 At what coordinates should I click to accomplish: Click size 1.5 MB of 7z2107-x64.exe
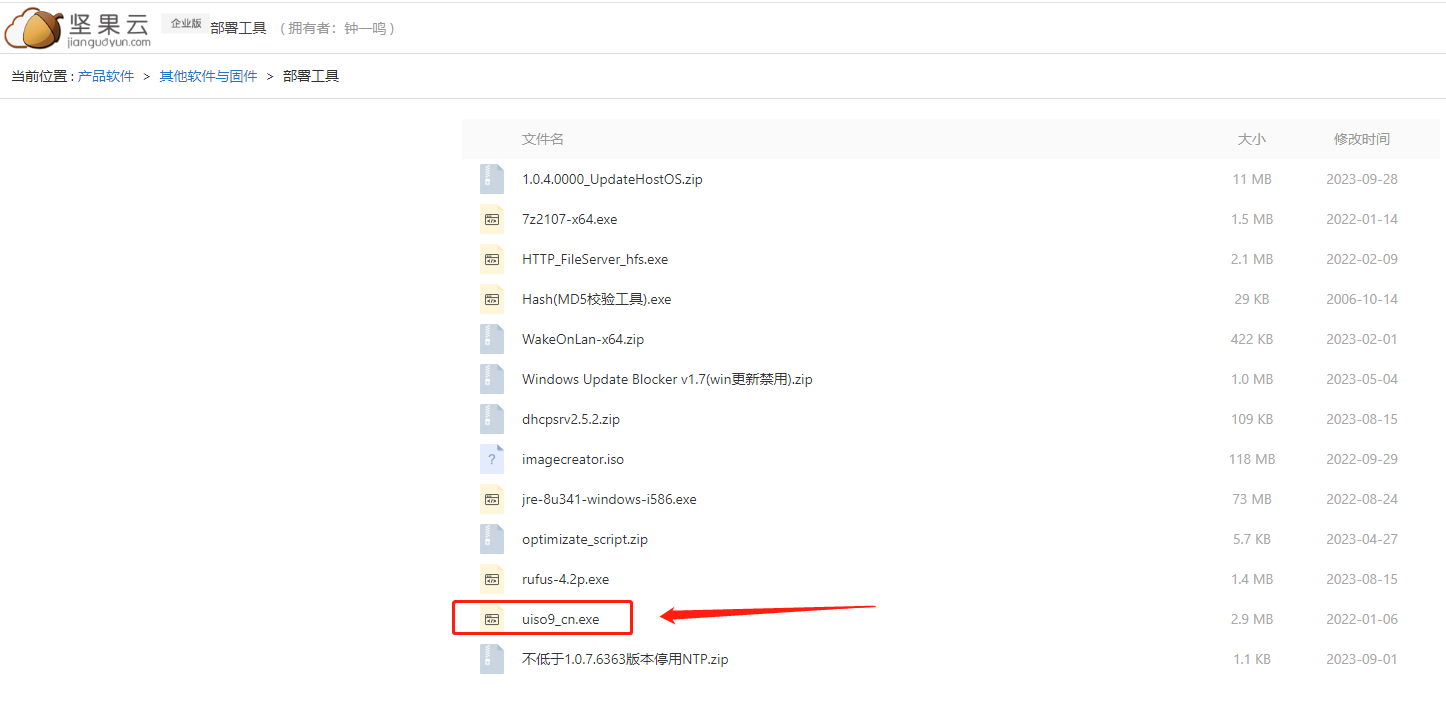tap(1252, 219)
